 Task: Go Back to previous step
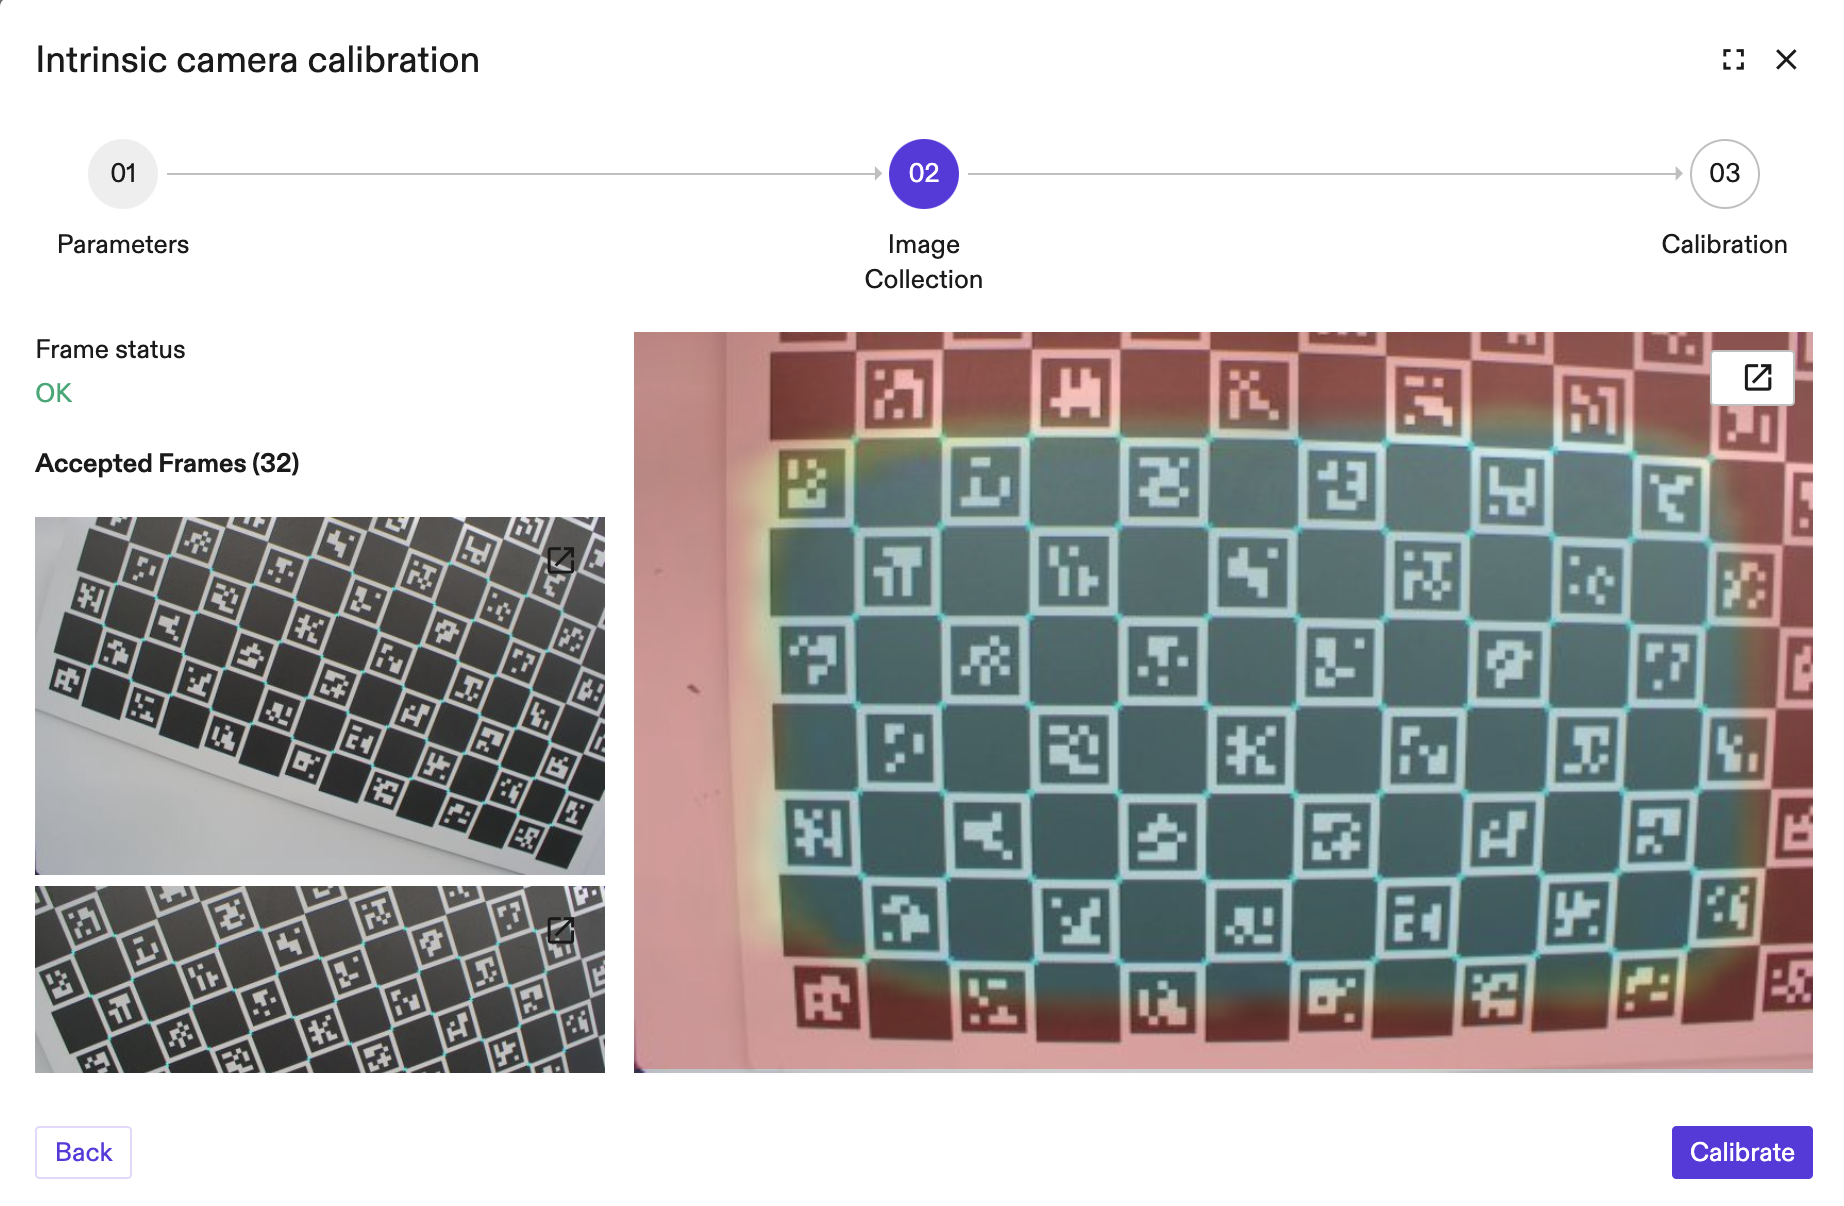tap(84, 1152)
